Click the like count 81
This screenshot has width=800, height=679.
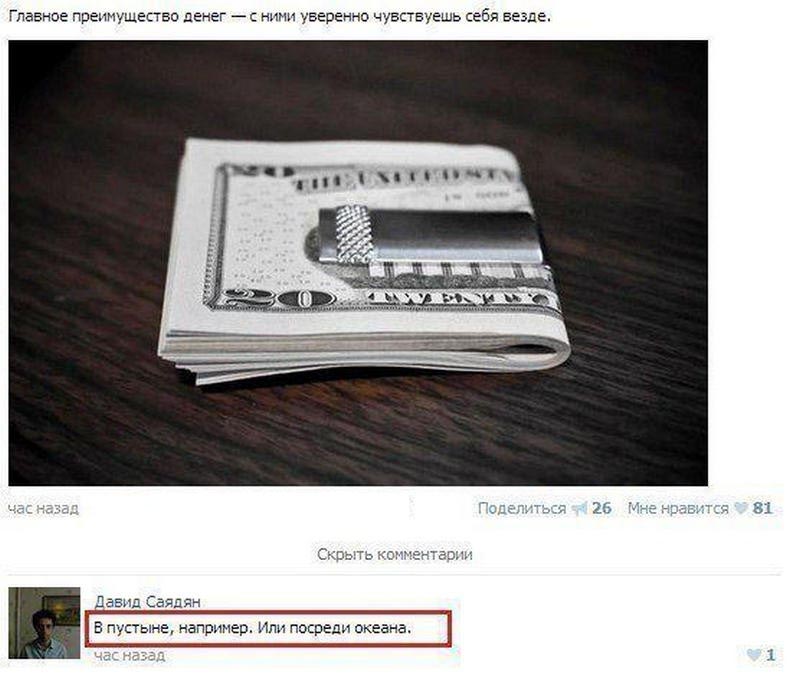pyautogui.click(x=763, y=508)
